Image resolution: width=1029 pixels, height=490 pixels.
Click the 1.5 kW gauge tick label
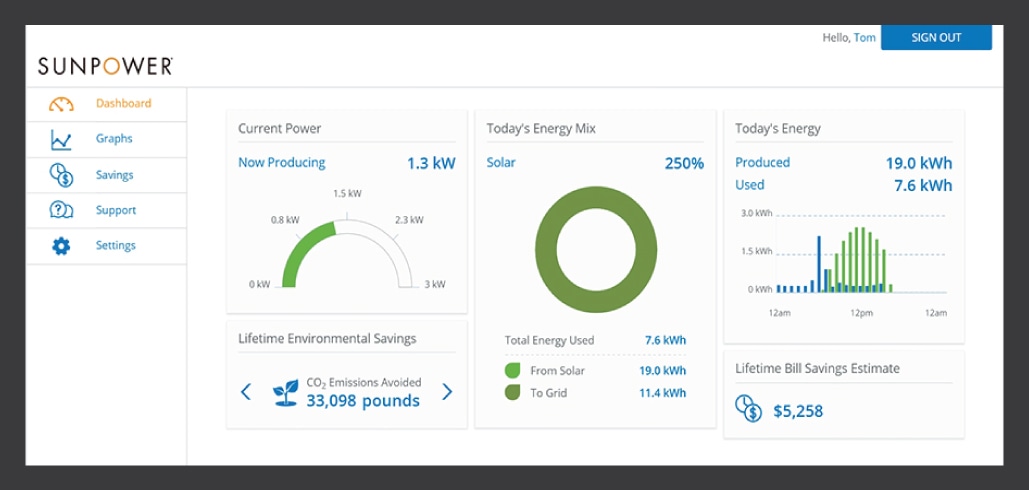347,194
